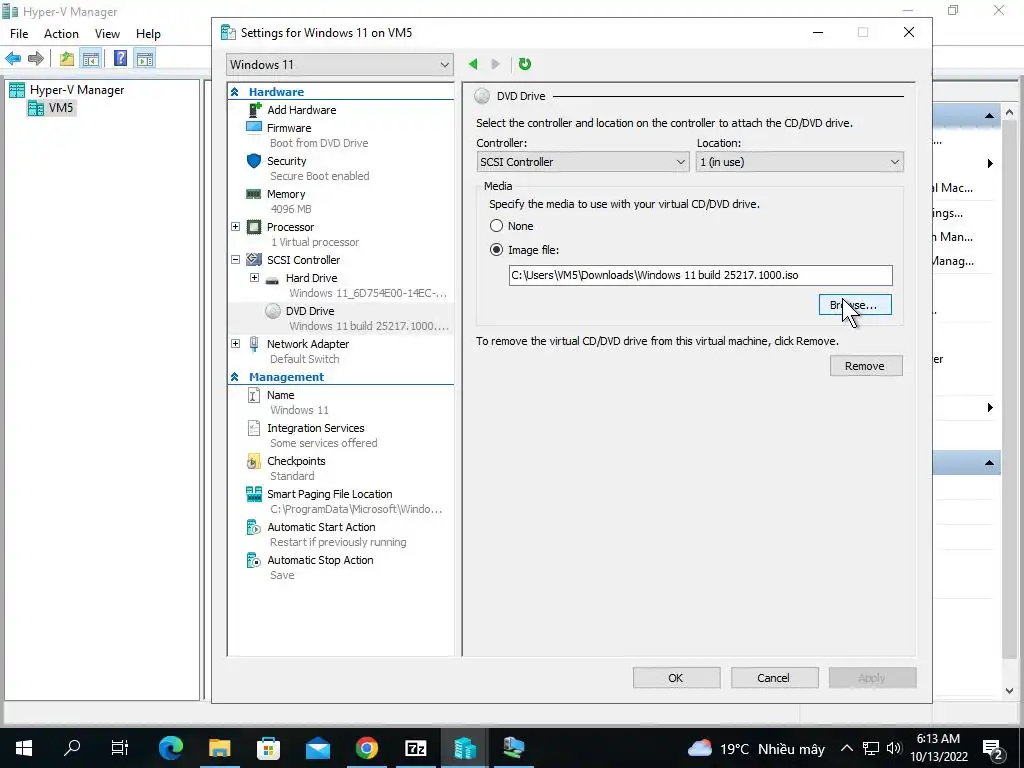Click the volume icon in system tray
1024x768 pixels.
[x=894, y=748]
